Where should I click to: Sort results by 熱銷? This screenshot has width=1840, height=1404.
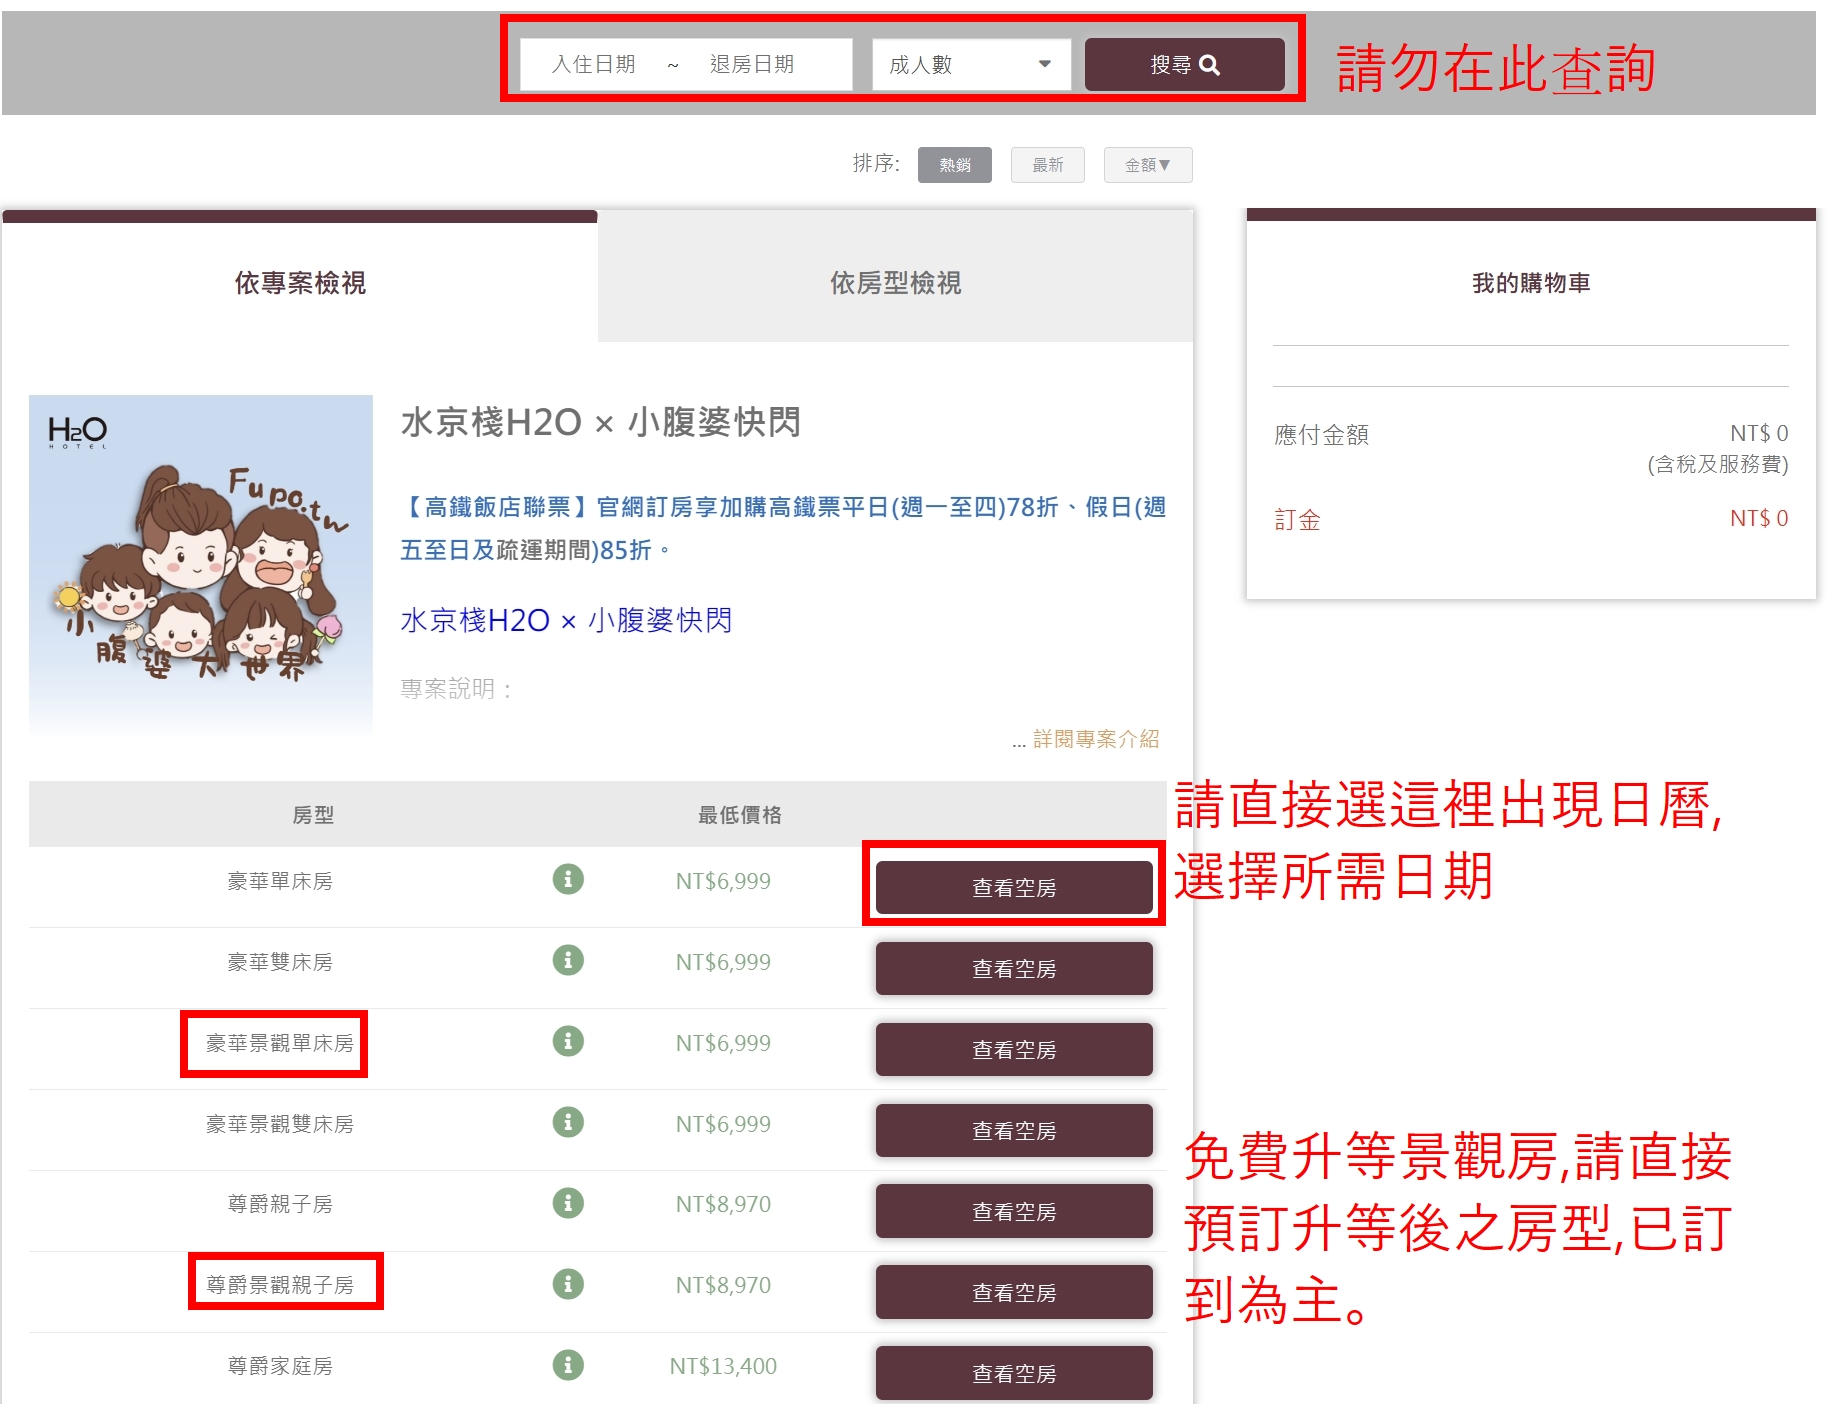[x=954, y=165]
